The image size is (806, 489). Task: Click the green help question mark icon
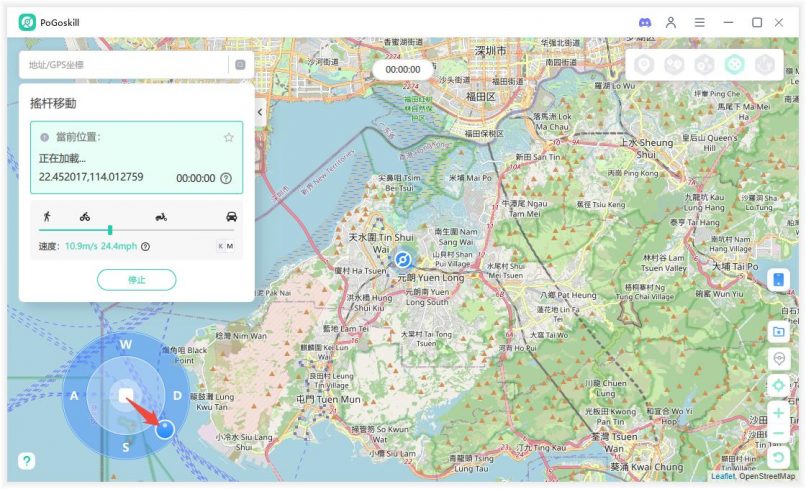point(26,461)
